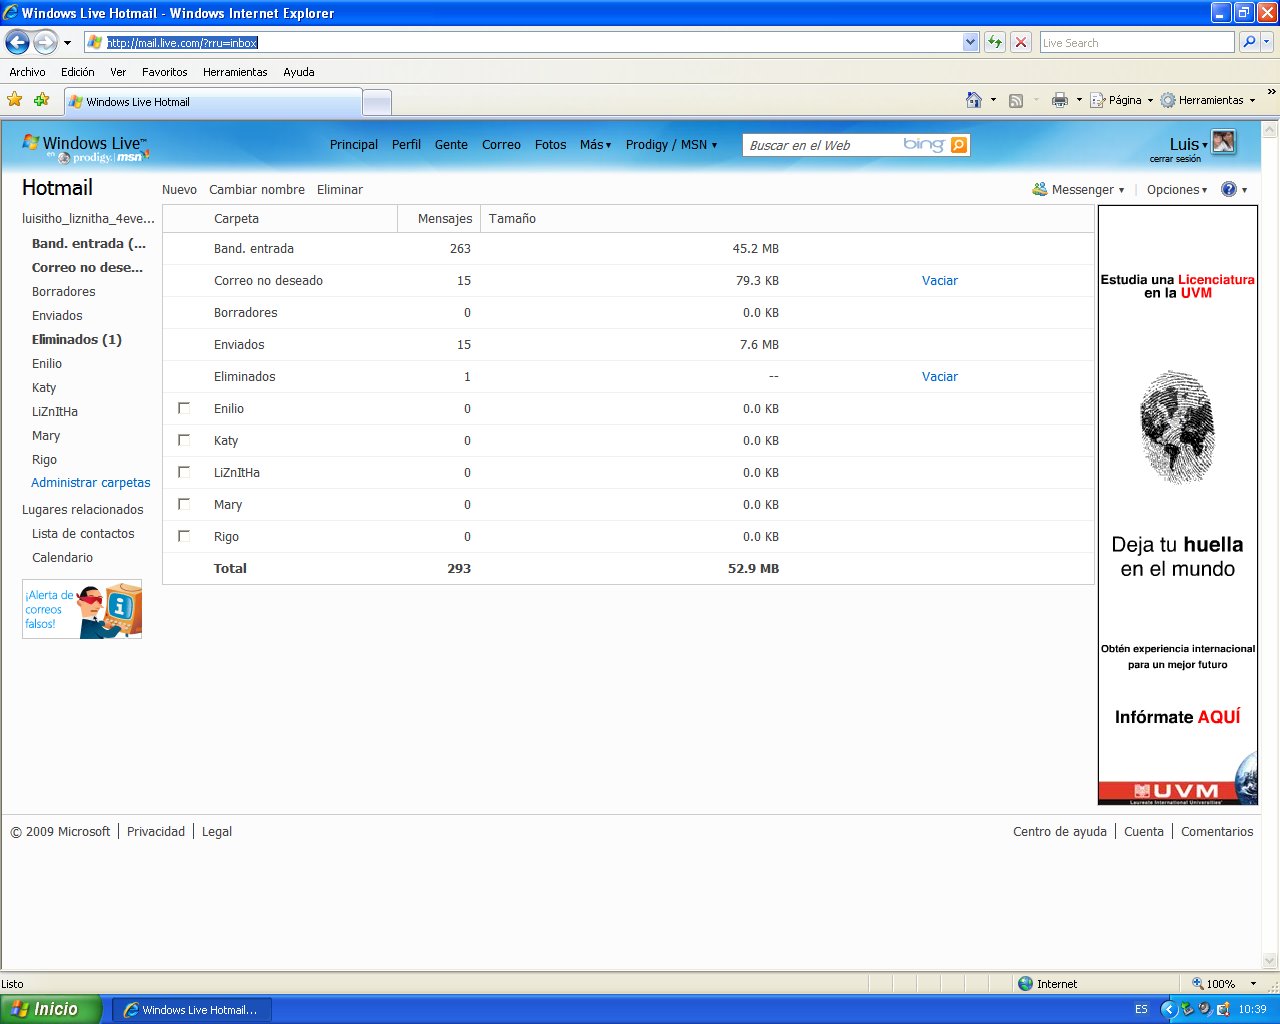
Task: Click the Home page icon
Action: pos(974,100)
